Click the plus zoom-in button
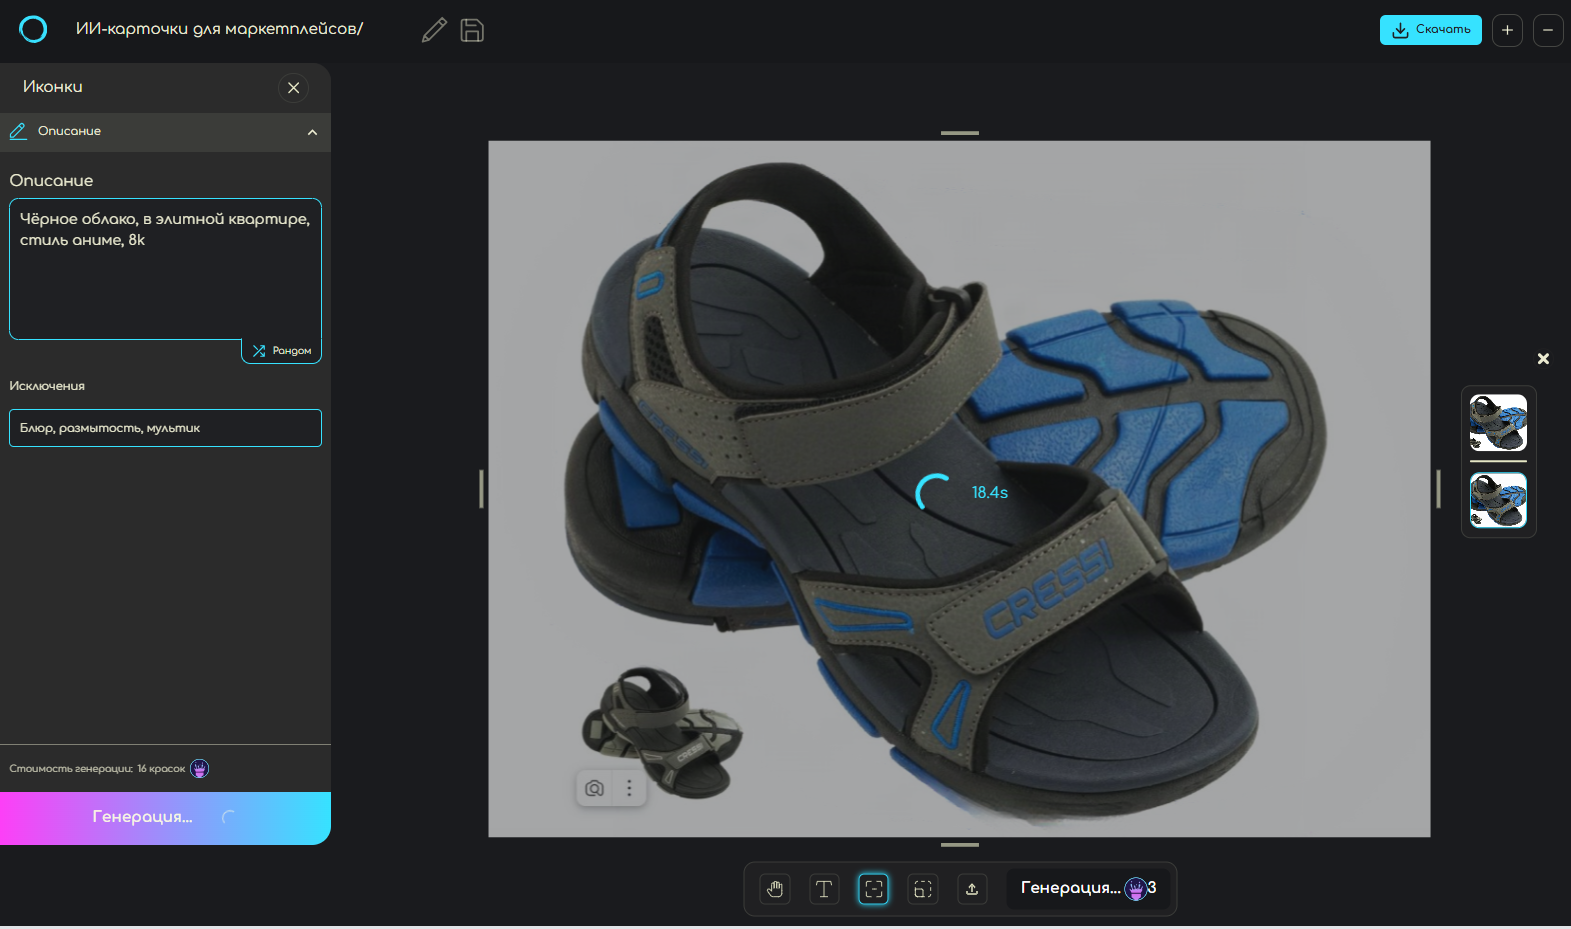This screenshot has height=929, width=1571. (x=1507, y=30)
